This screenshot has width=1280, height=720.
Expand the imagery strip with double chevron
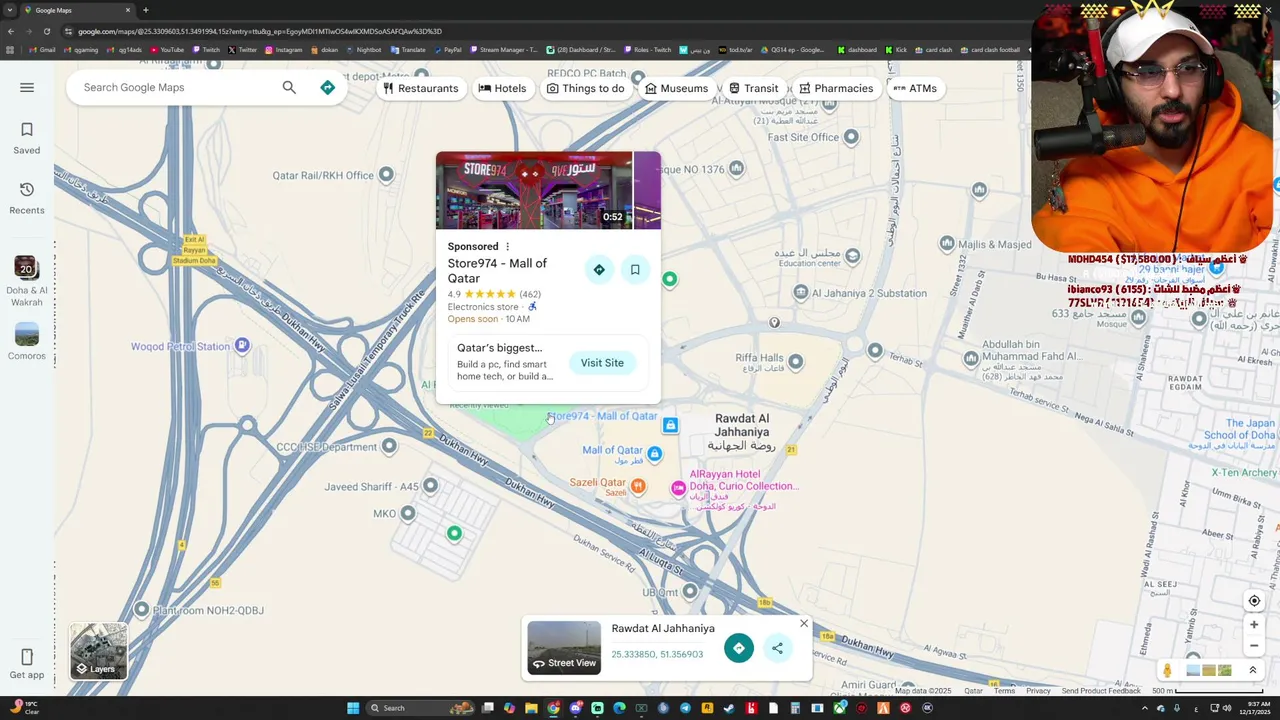(1252, 670)
